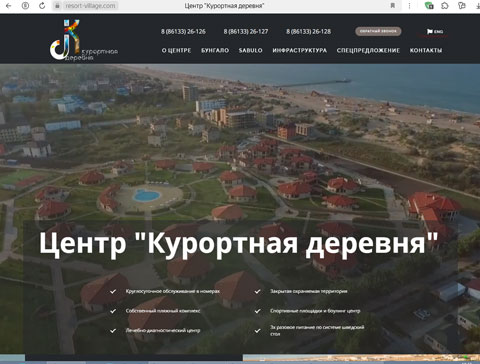The width and height of the screenshot is (480, 364).
Task: Open the extensions puzzle icon
Action: point(445,6)
